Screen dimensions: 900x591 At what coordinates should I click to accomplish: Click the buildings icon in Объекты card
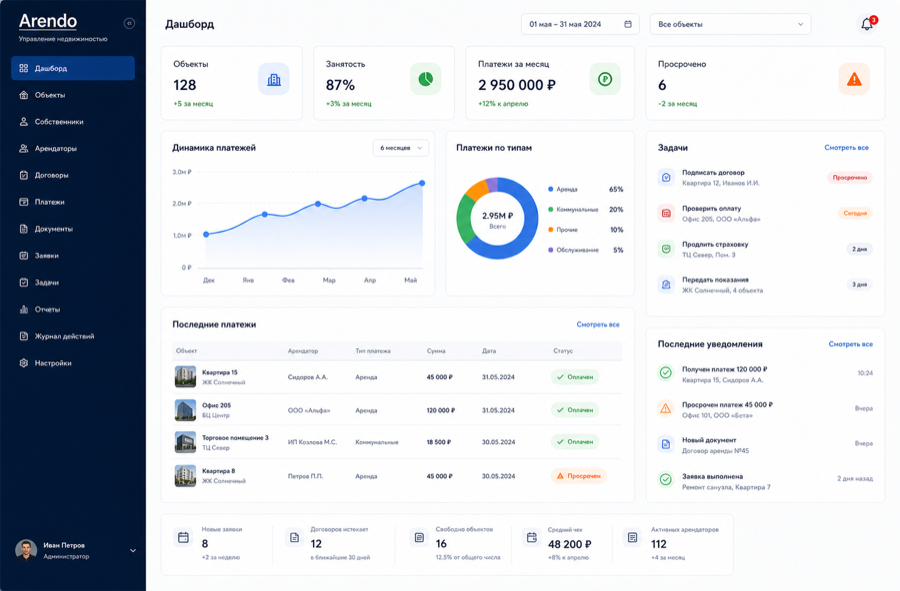[274, 79]
